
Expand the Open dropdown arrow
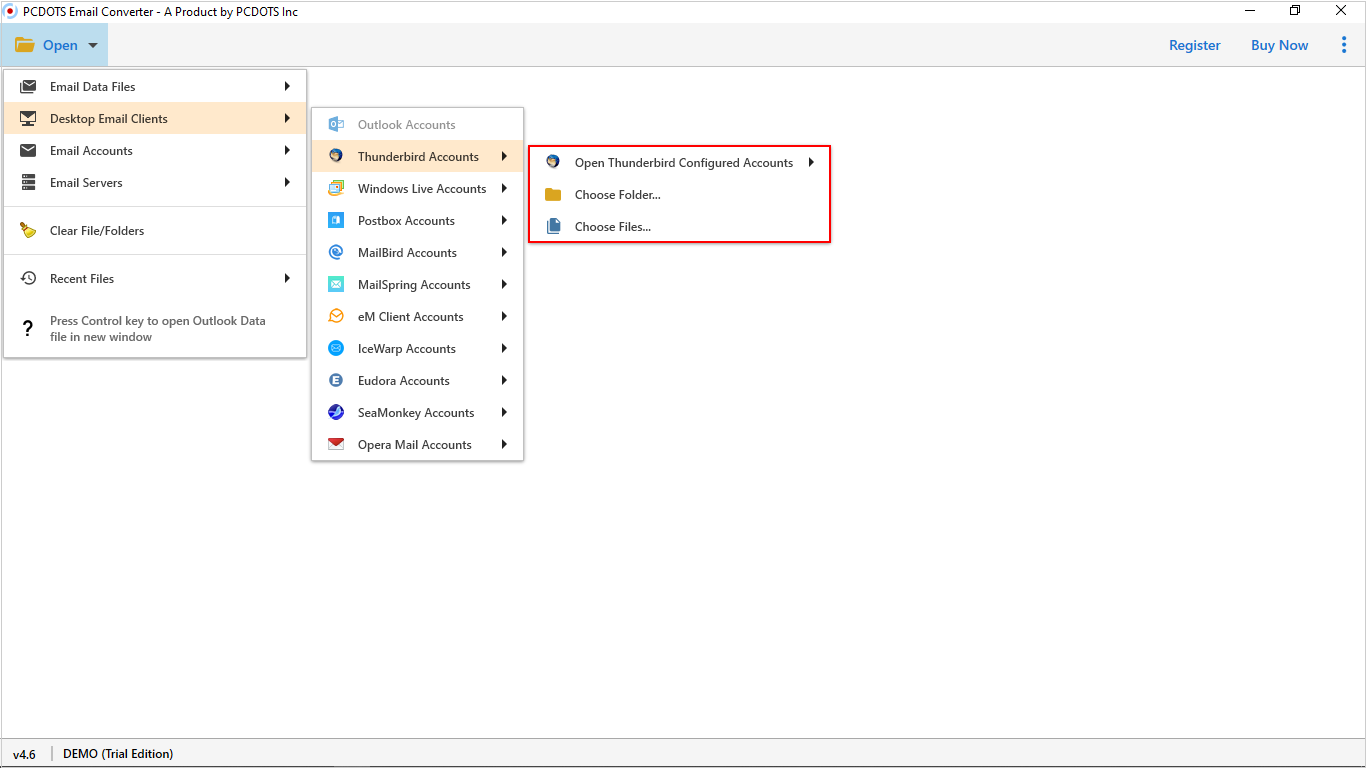(x=92, y=46)
